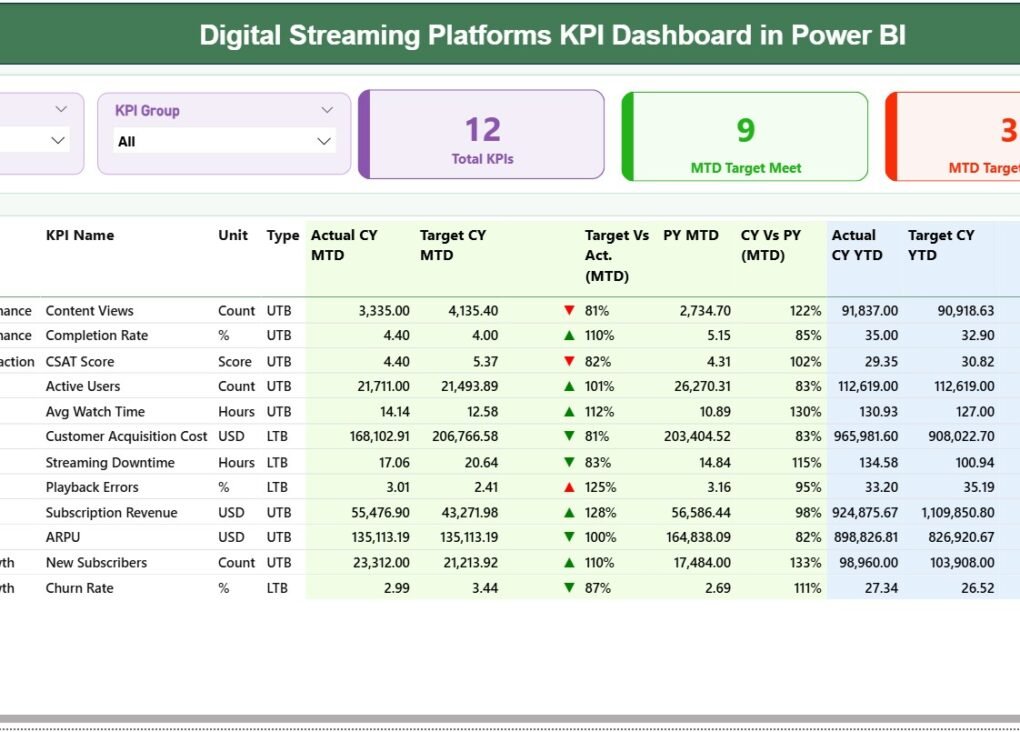Sort by the Actual CY MTD column header

click(344, 245)
